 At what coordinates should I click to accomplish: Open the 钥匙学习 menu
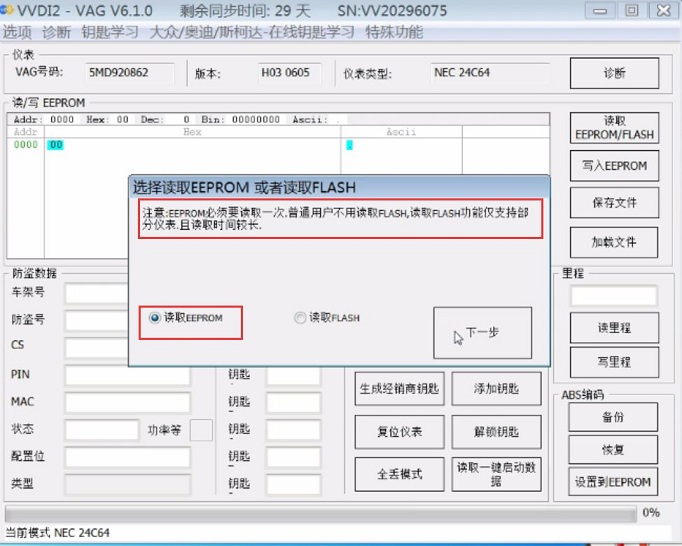click(110, 32)
